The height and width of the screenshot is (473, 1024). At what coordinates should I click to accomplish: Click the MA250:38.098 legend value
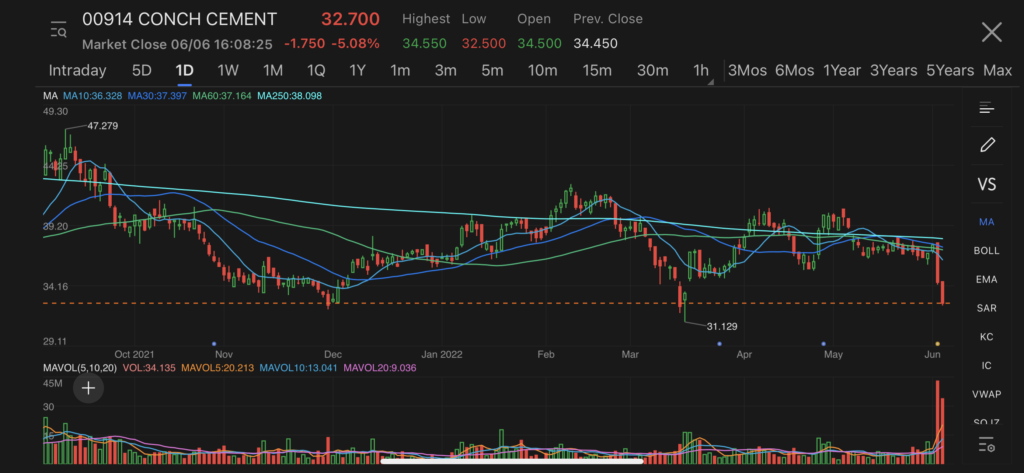(x=289, y=96)
